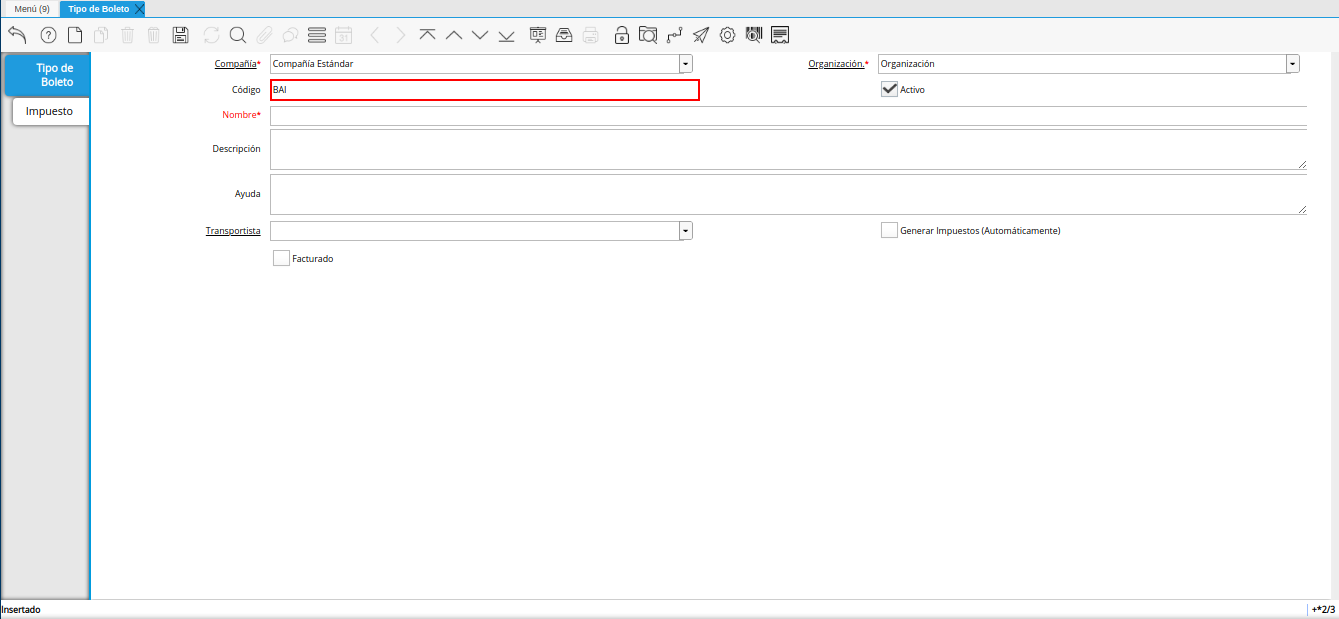
Task: Open the Organización dropdown arrow
Action: 1293,64
